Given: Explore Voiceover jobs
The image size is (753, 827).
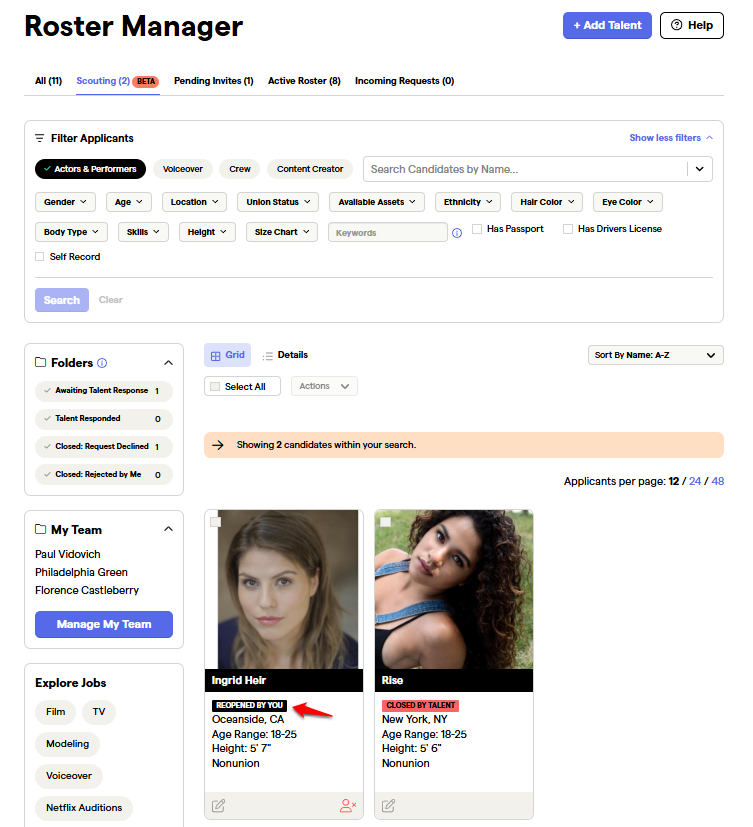Looking at the screenshot, I should point(69,776).
